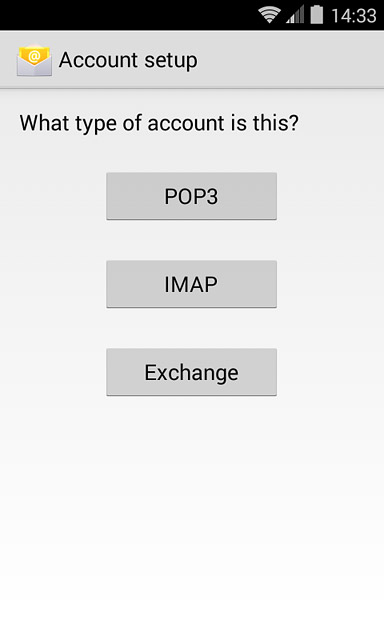The image size is (384, 640).
Task: Tap the action bar header area
Action: pos(192,60)
